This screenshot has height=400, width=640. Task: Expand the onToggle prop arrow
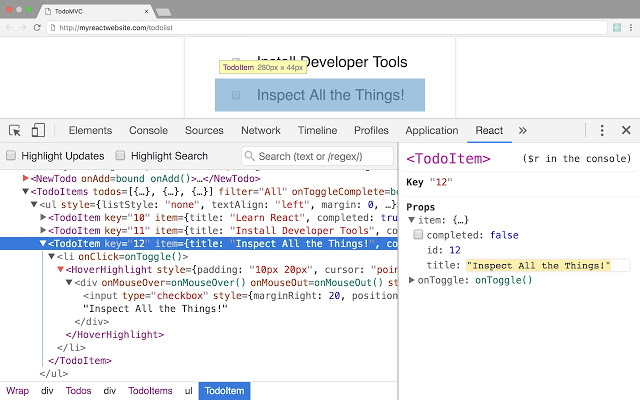pos(411,280)
